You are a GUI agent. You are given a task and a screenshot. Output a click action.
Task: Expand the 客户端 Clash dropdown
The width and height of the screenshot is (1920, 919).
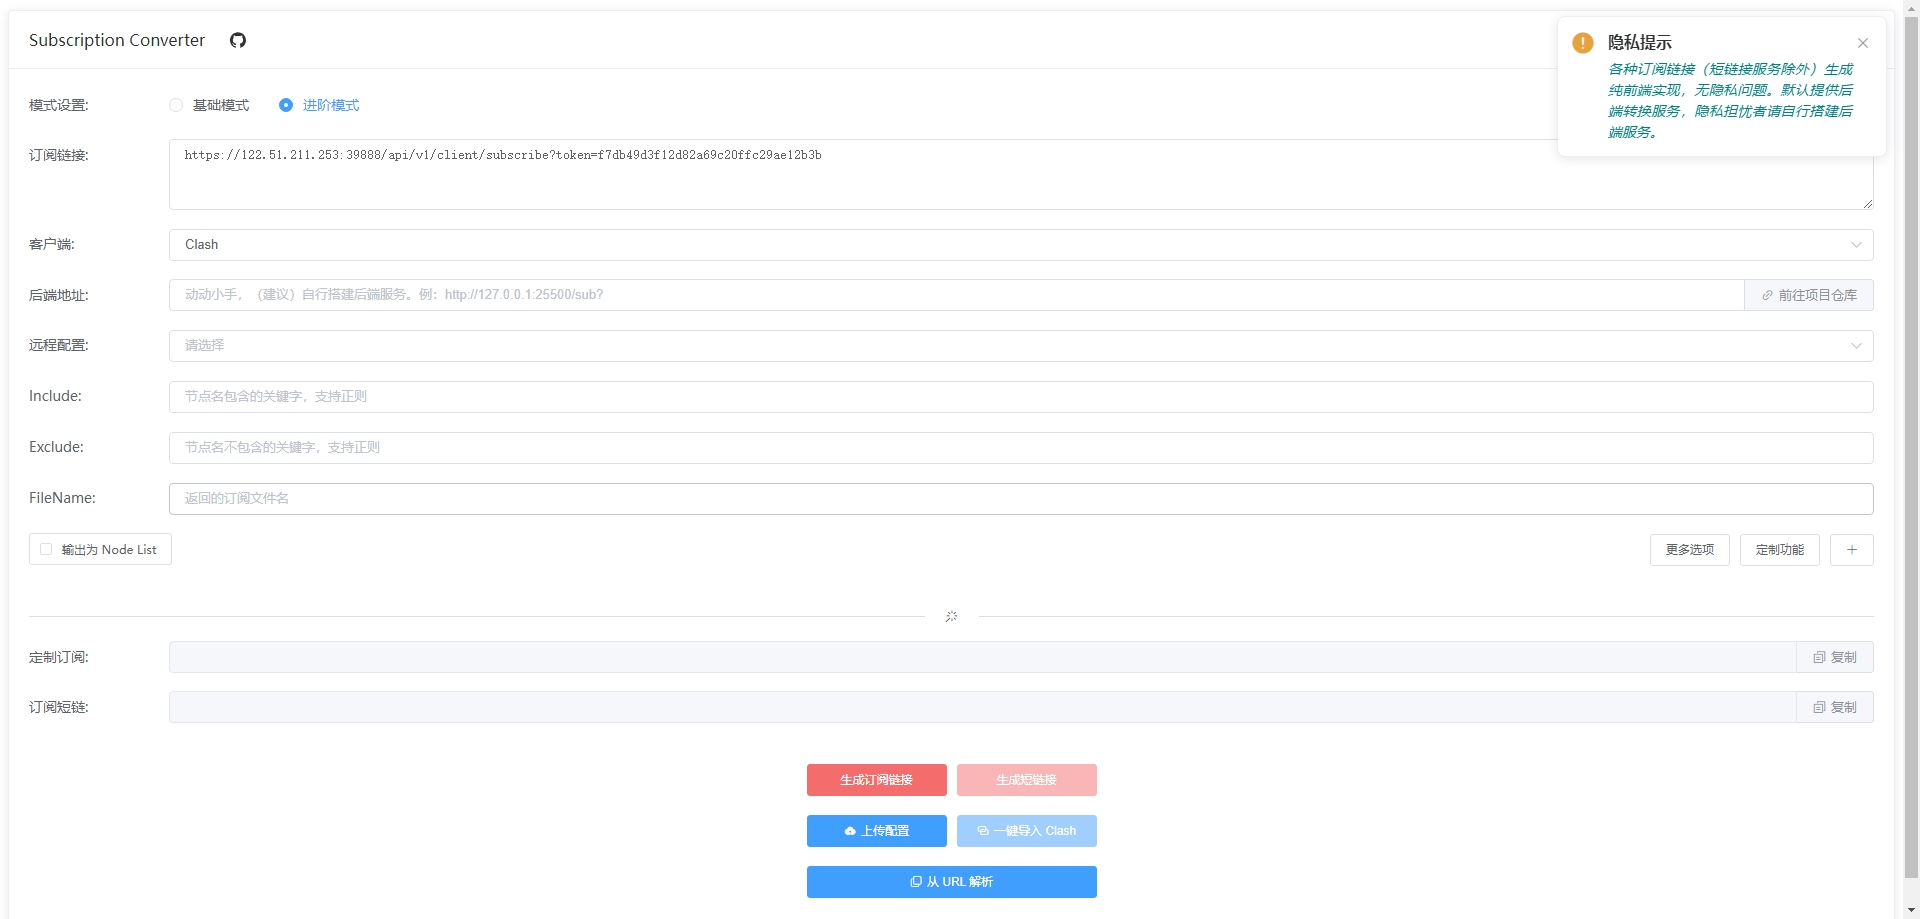pyautogui.click(x=1021, y=245)
